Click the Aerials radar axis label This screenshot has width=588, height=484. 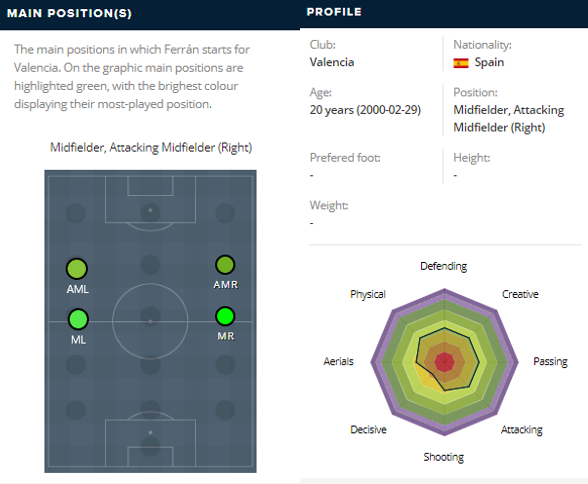click(339, 361)
